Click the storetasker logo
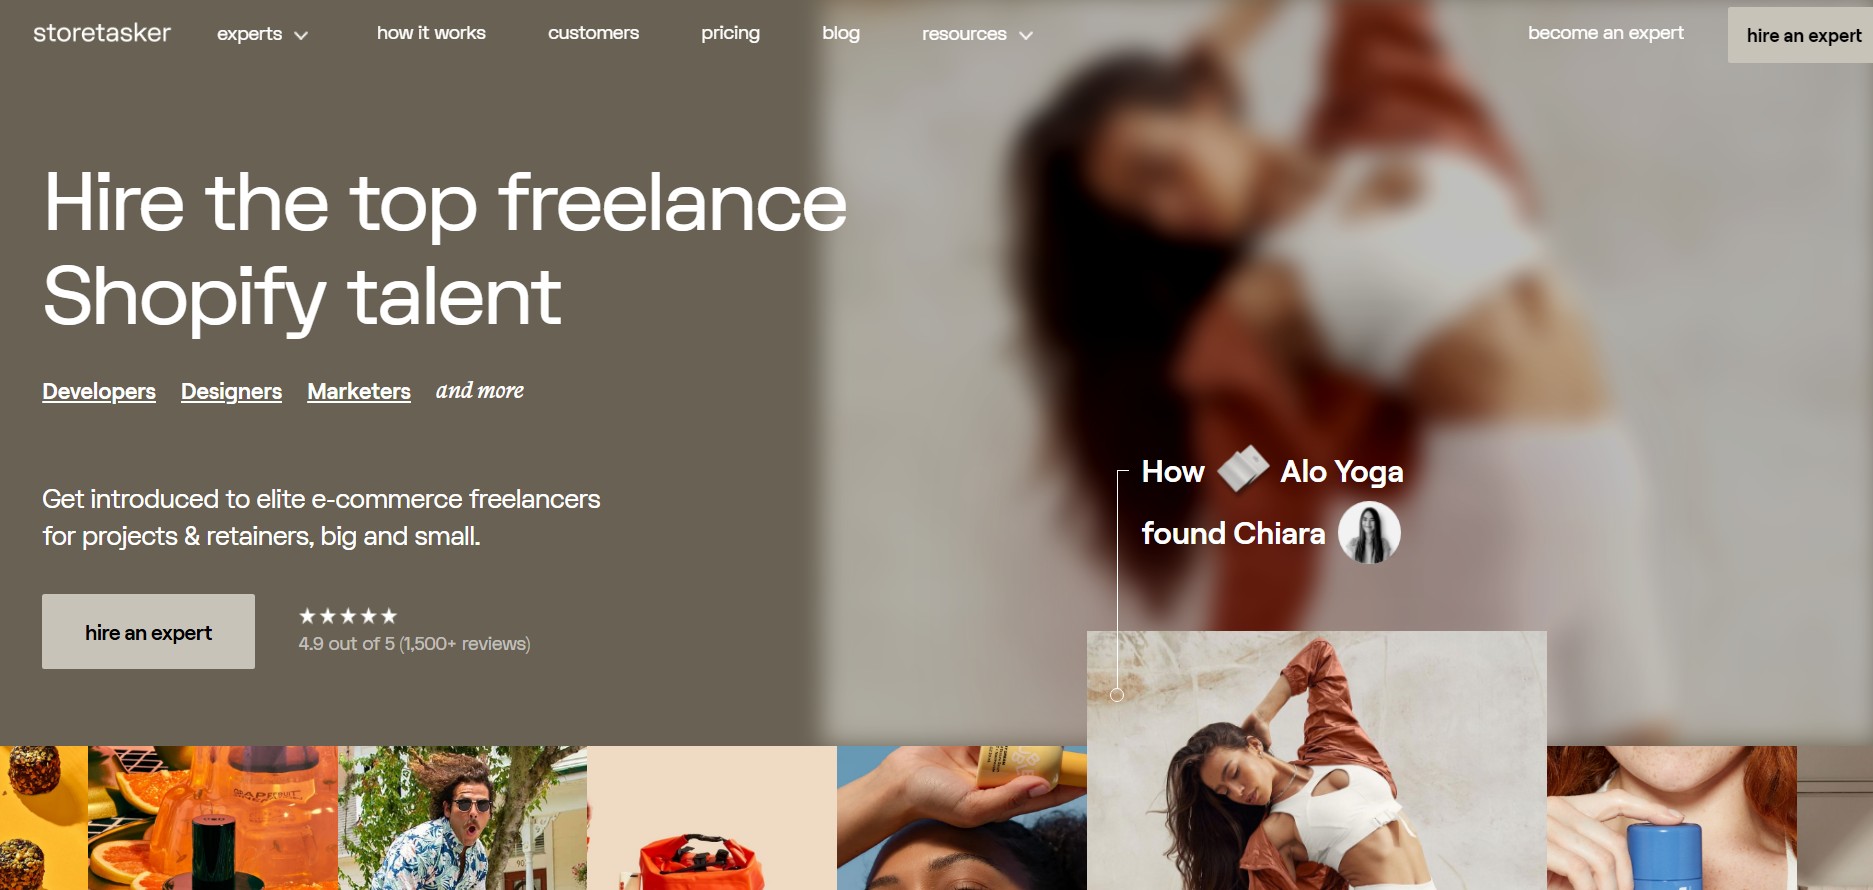This screenshot has width=1873, height=890. click(x=102, y=33)
